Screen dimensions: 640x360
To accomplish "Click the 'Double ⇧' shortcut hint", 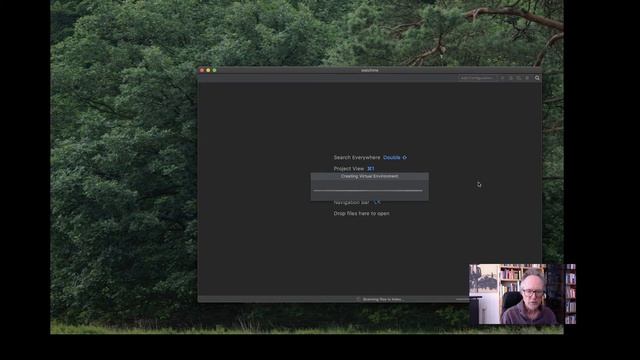I will coord(395,157).
